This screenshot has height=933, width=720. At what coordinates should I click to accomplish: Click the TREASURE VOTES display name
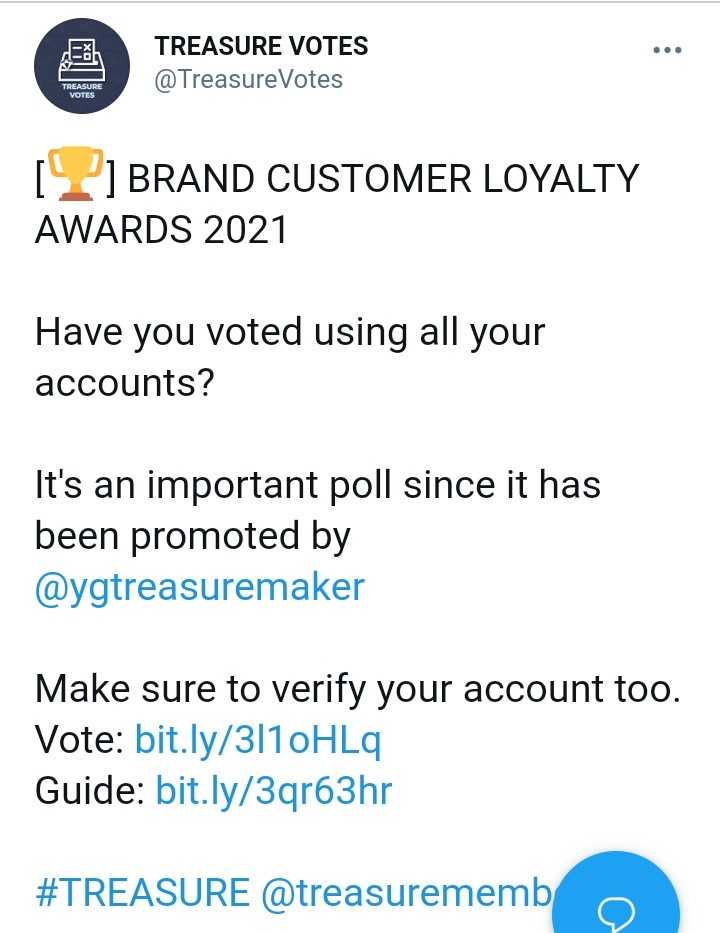click(261, 46)
